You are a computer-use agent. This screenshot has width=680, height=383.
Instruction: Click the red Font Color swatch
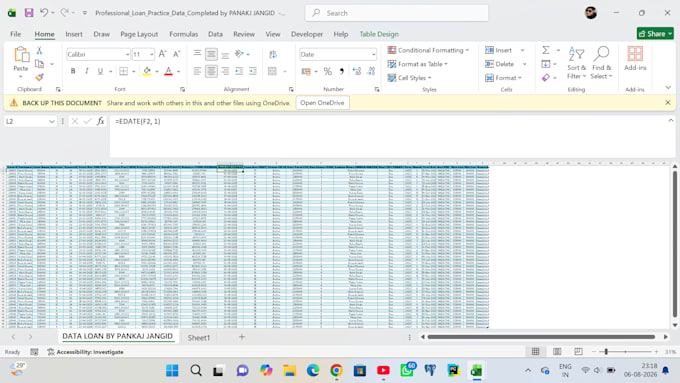click(x=169, y=71)
